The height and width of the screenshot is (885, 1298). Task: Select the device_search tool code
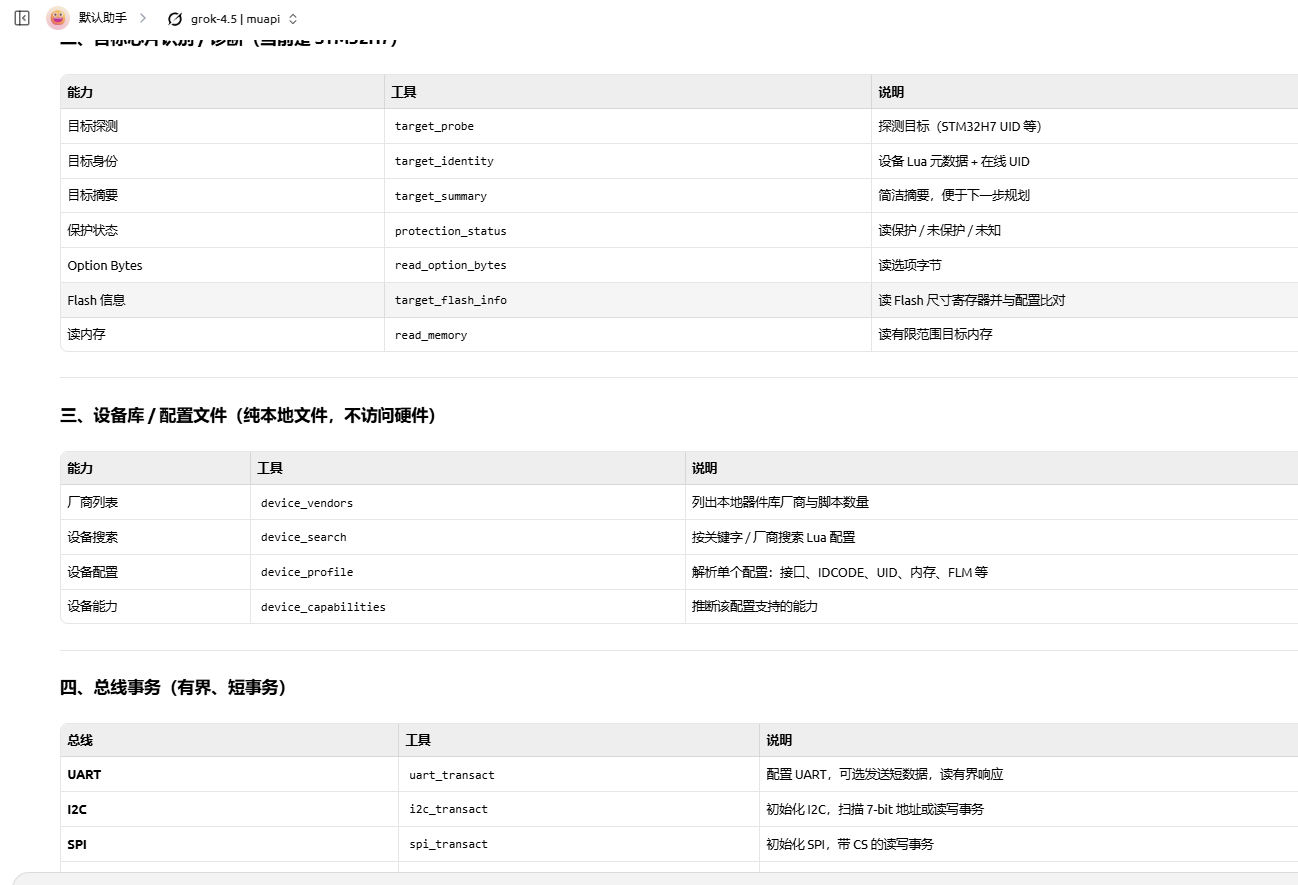[303, 537]
